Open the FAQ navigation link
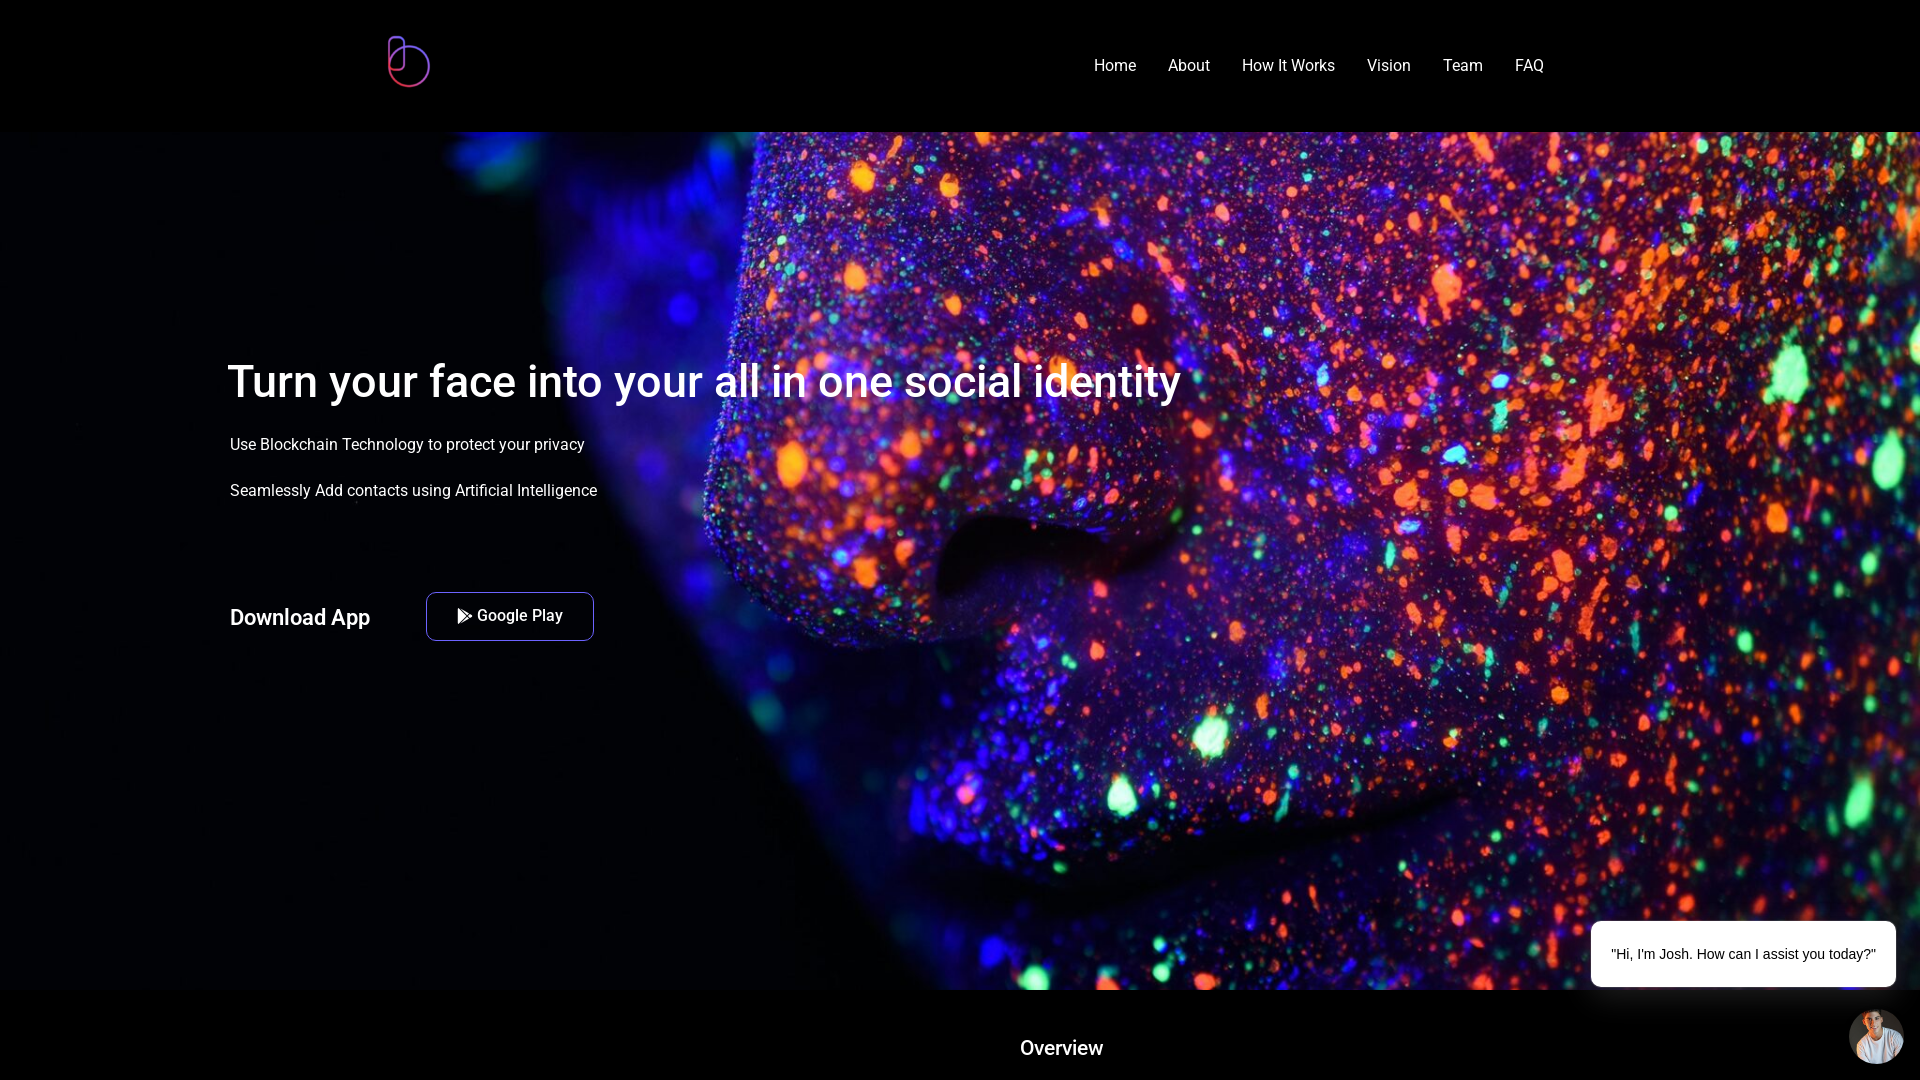1920x1080 pixels. click(x=1529, y=66)
